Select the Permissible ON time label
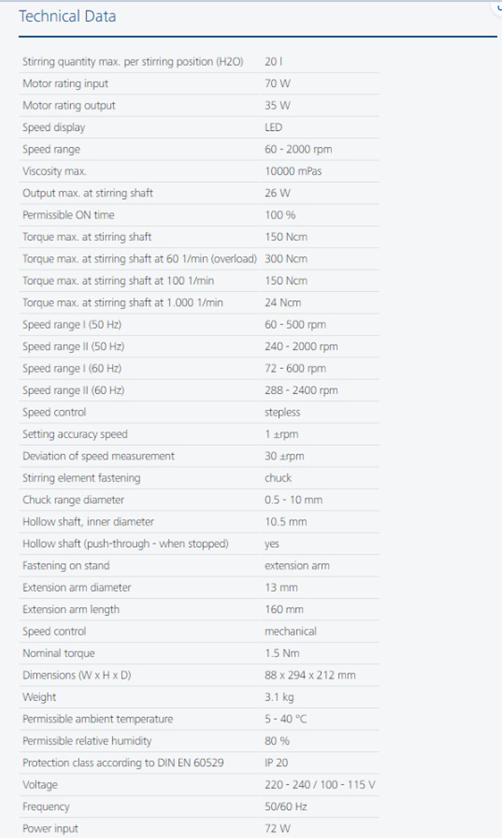Image resolution: width=502 pixels, height=838 pixels. click(68, 215)
